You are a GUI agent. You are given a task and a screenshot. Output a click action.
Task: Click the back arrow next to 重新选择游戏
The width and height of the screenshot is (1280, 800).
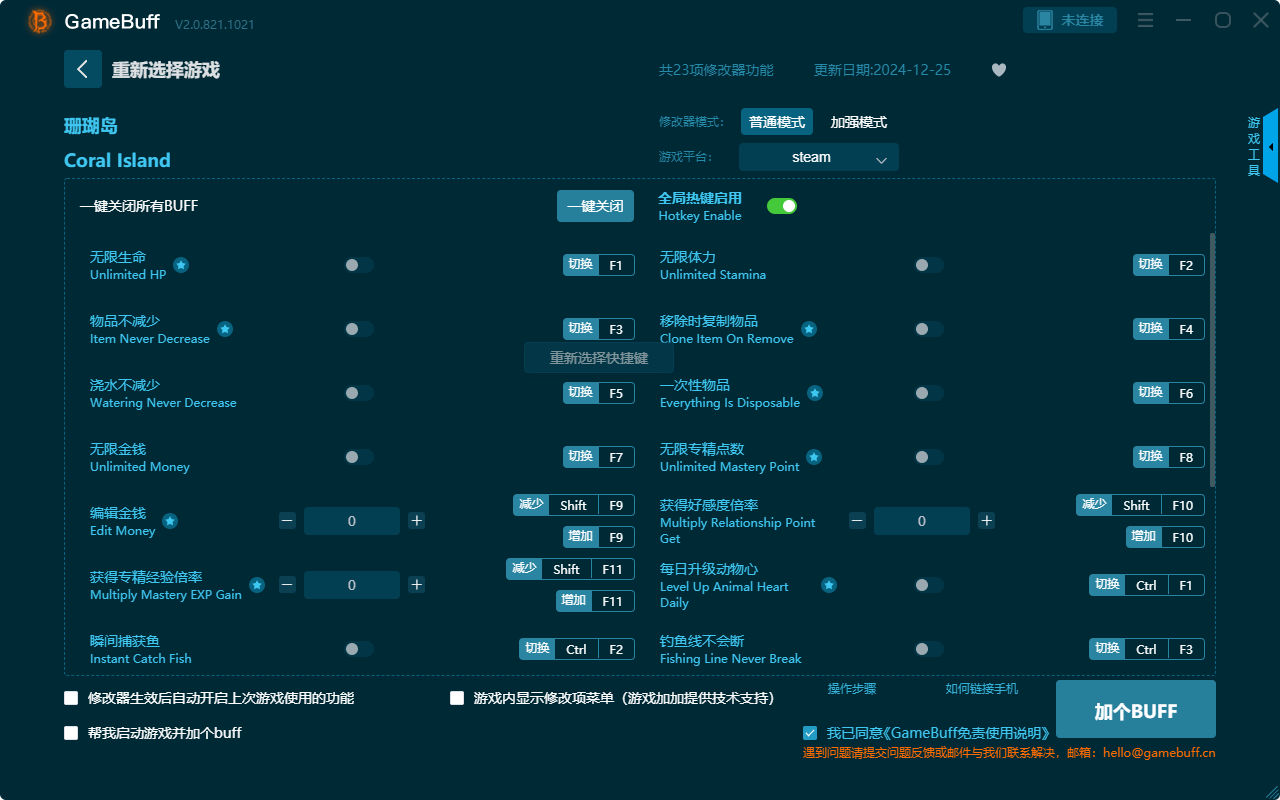[x=83, y=68]
